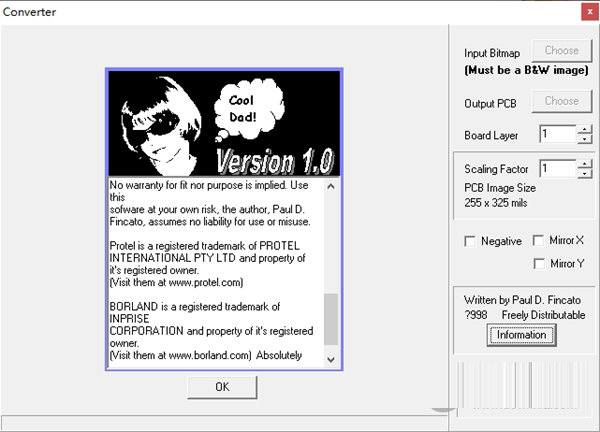
Task: Toggle the Mirror X checkbox
Action: [x=539, y=241]
